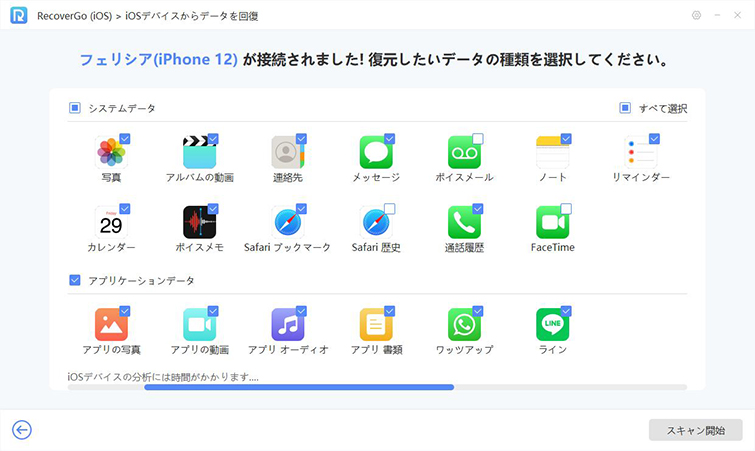The height and width of the screenshot is (451, 755).
Task: Select the ノート notes icon
Action: click(x=552, y=152)
